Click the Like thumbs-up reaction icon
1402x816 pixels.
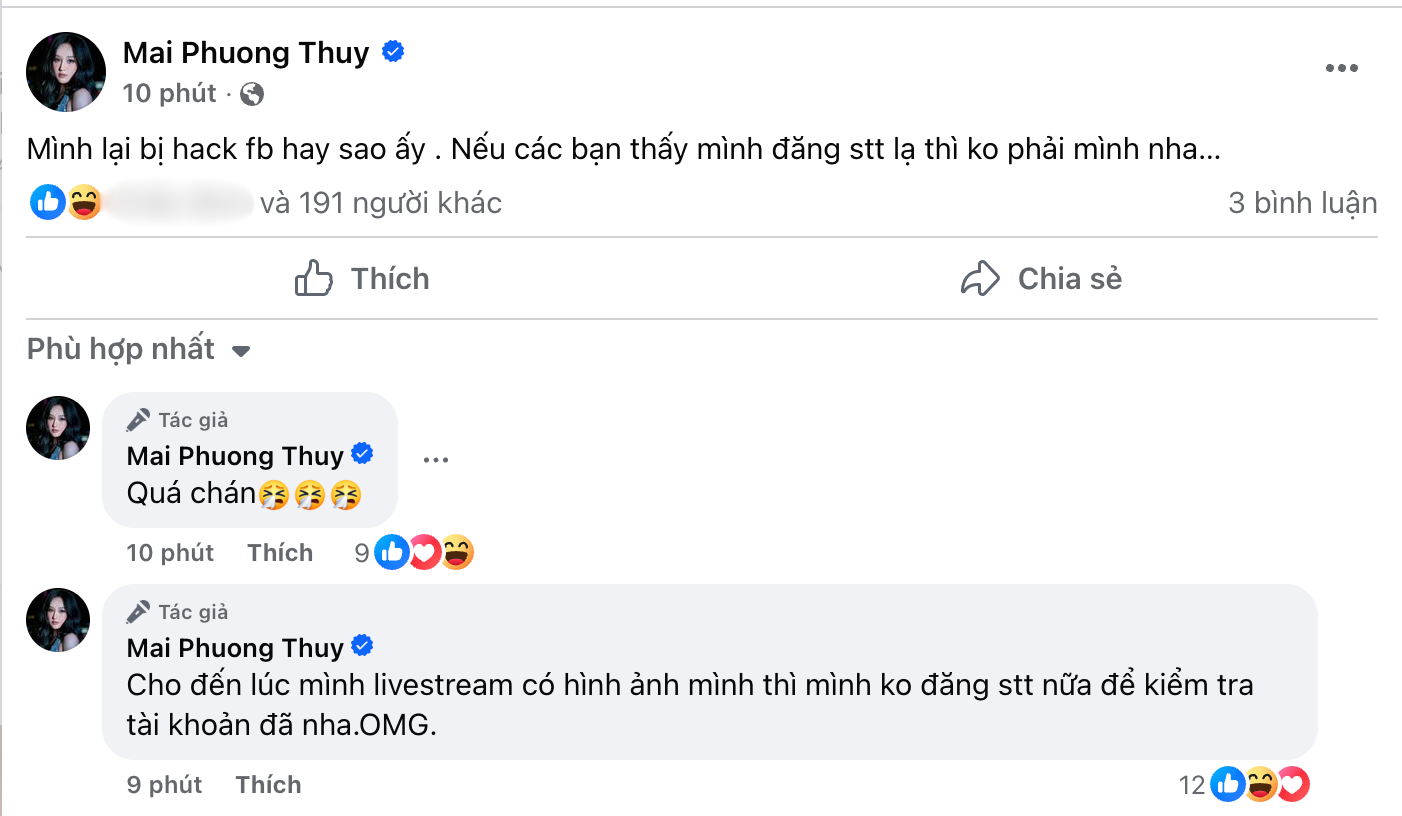46,202
